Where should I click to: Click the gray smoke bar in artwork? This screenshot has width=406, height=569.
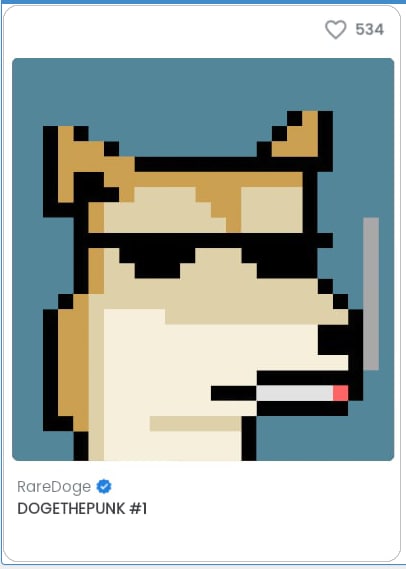pyautogui.click(x=371, y=294)
